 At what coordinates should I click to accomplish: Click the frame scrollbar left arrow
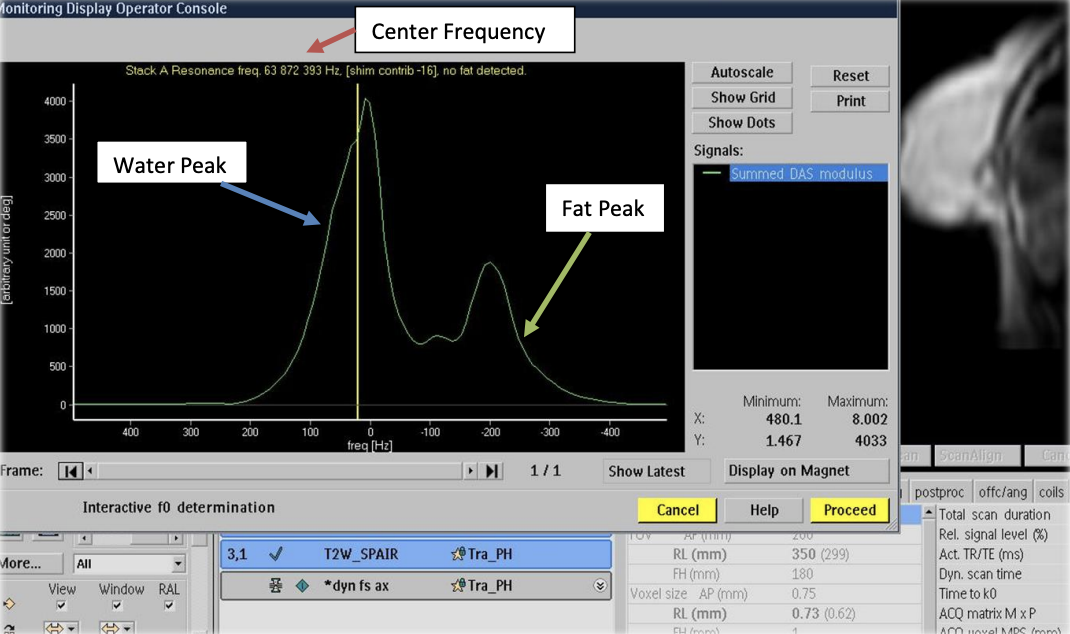pos(91,471)
